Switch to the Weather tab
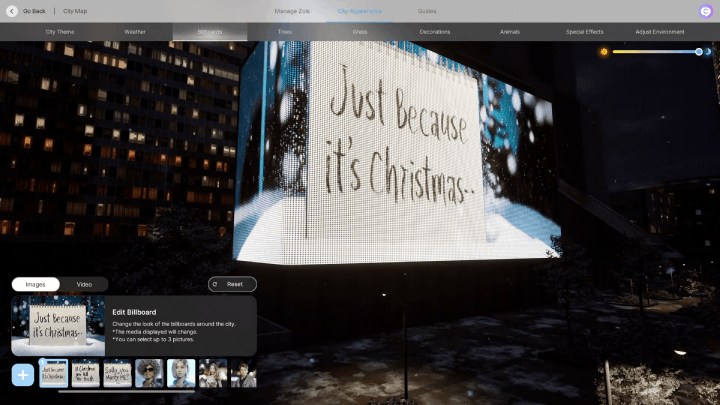 [135, 32]
